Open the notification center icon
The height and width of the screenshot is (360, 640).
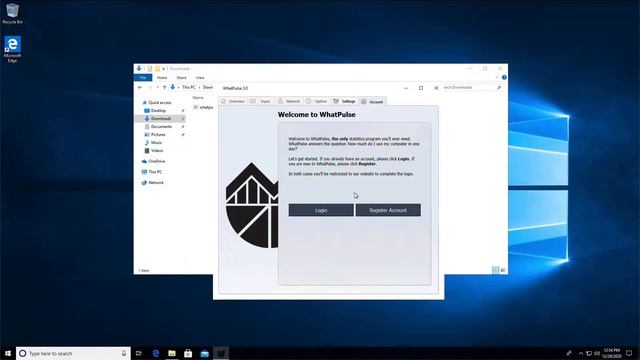click(x=629, y=353)
